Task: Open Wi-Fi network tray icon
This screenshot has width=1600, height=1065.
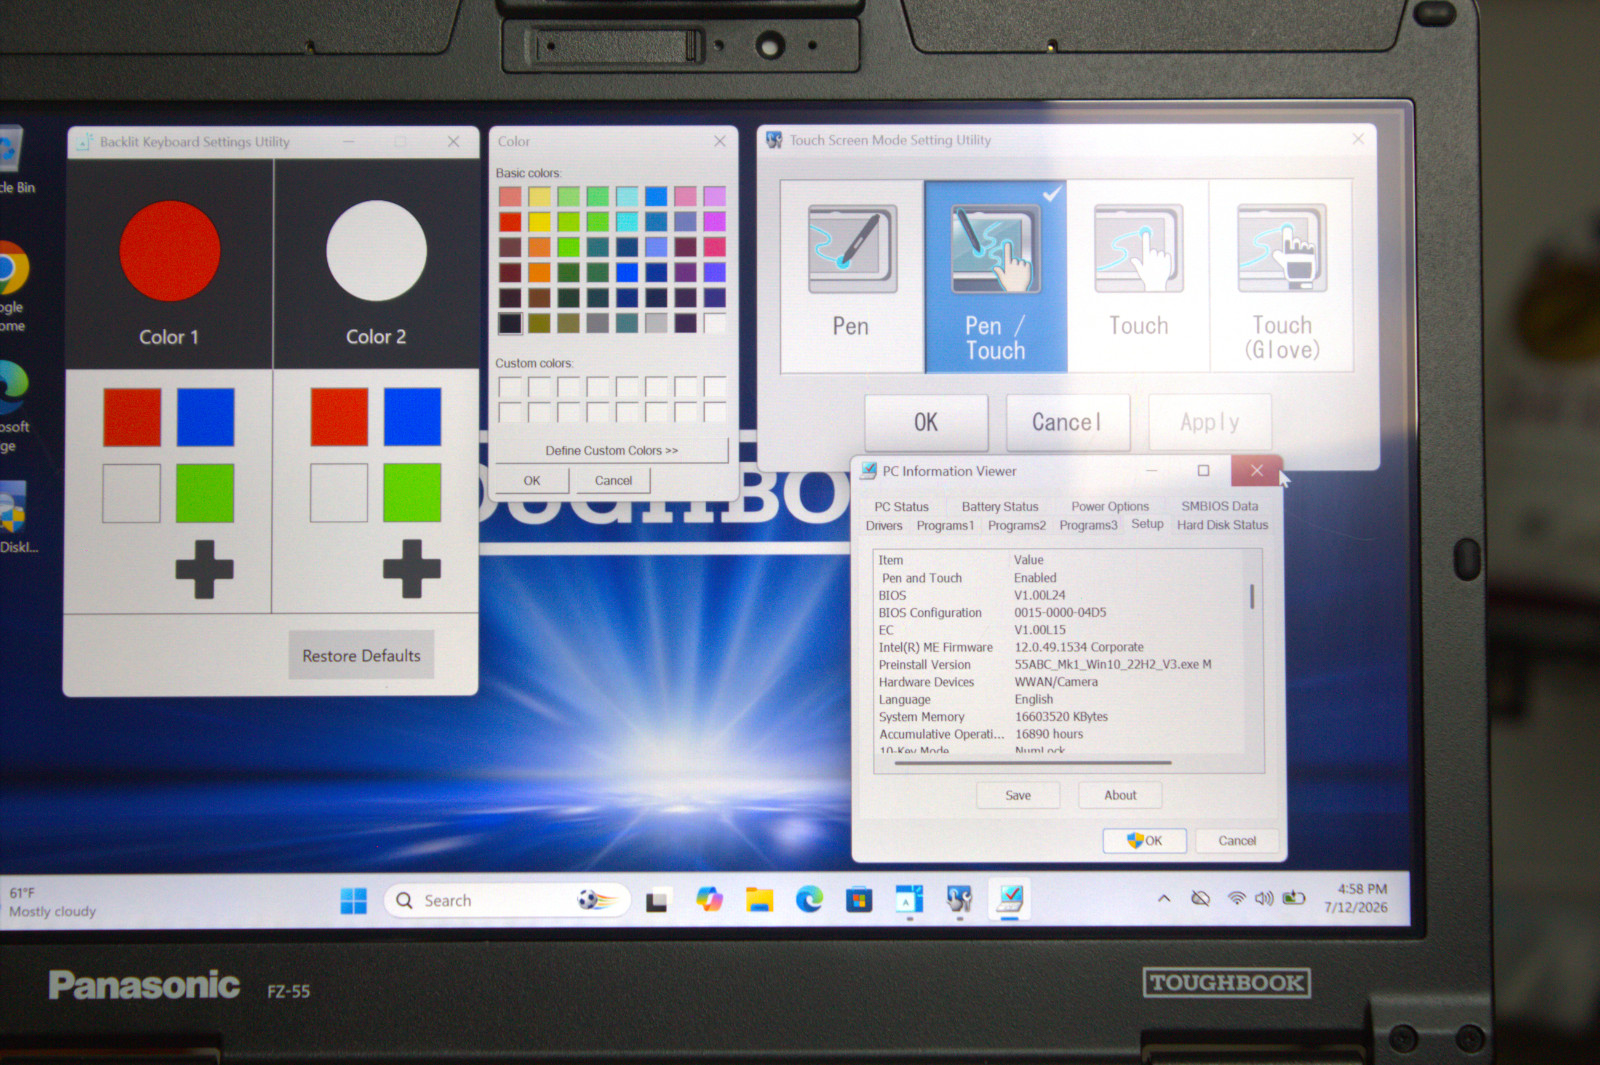Action: pyautogui.click(x=1236, y=898)
